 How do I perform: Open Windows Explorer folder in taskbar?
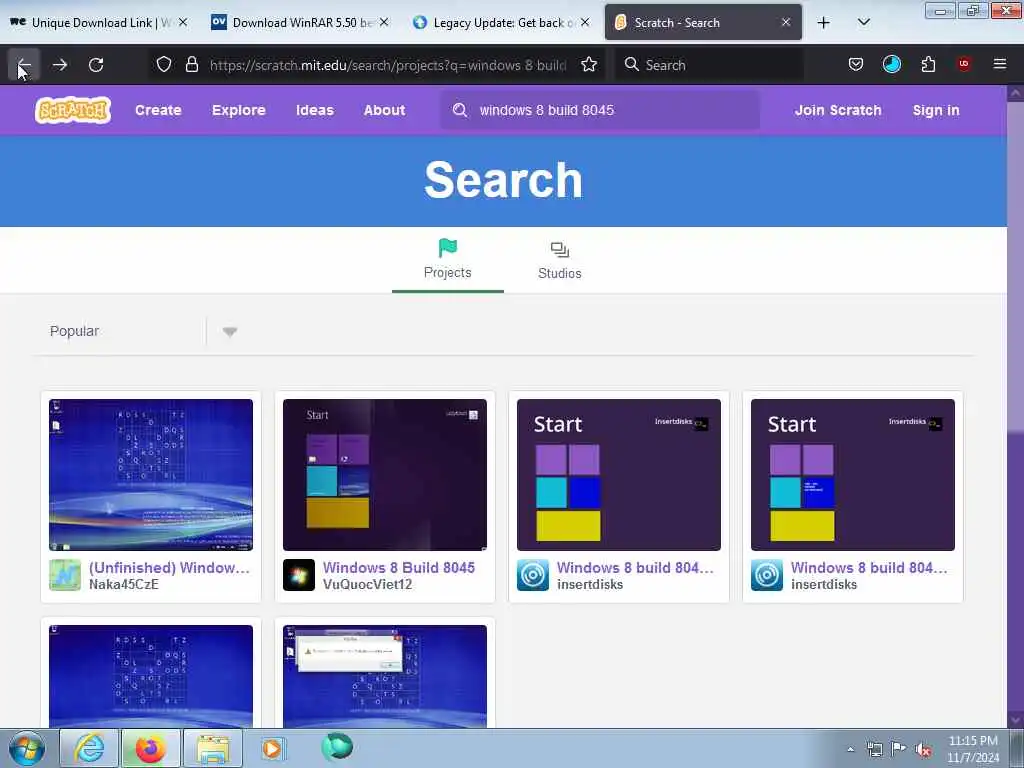click(x=213, y=748)
